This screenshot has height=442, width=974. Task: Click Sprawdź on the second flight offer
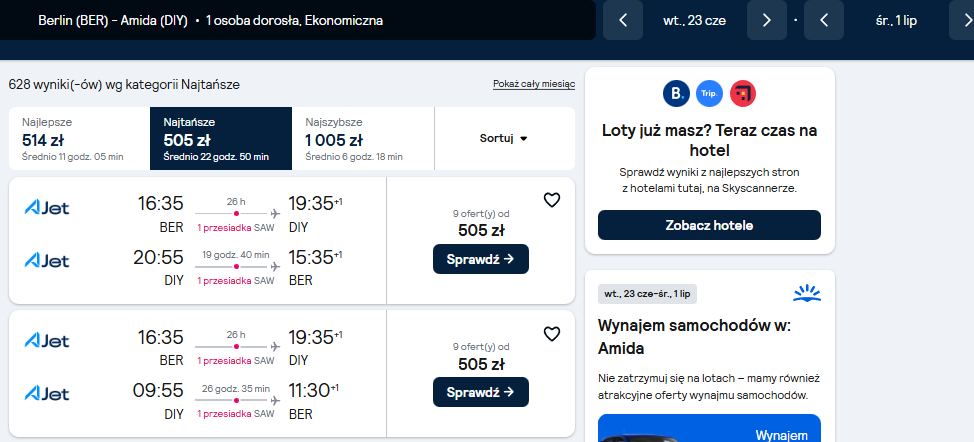click(481, 392)
